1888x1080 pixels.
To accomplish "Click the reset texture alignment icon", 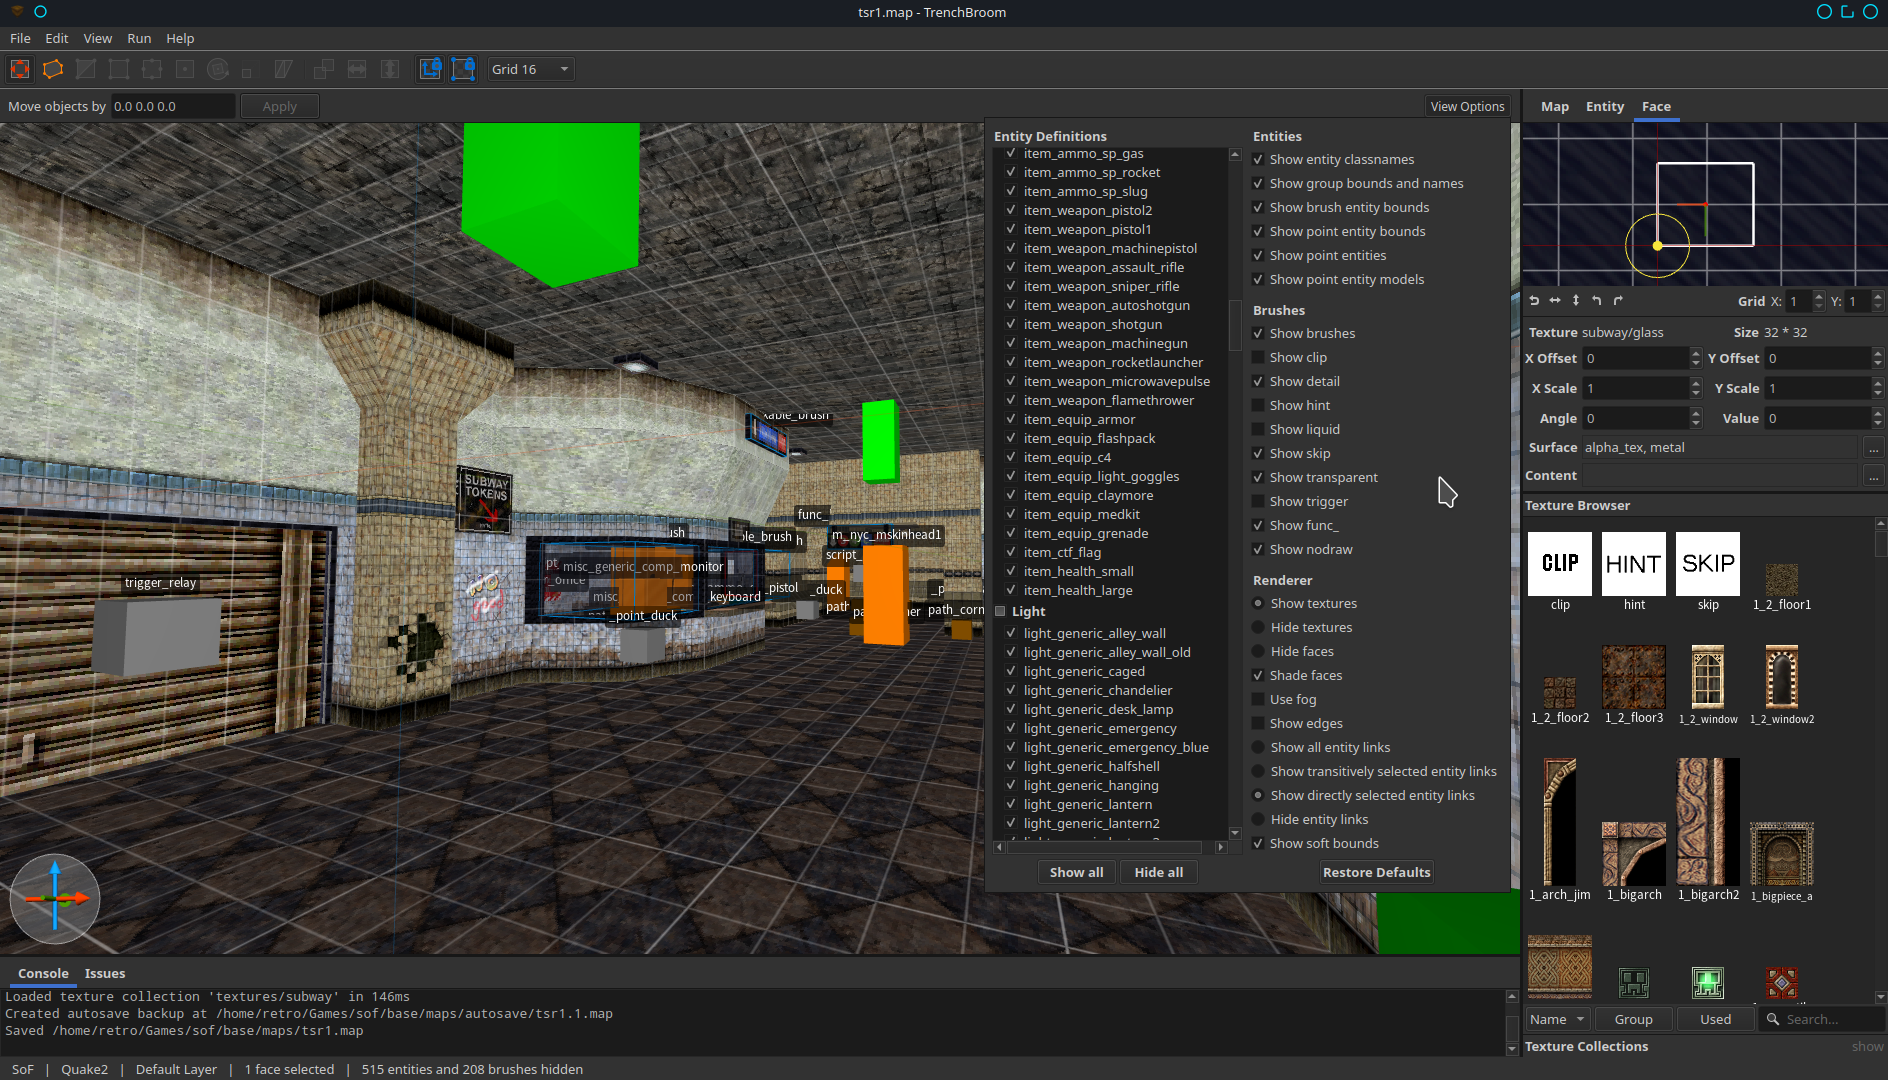I will (x=1534, y=301).
